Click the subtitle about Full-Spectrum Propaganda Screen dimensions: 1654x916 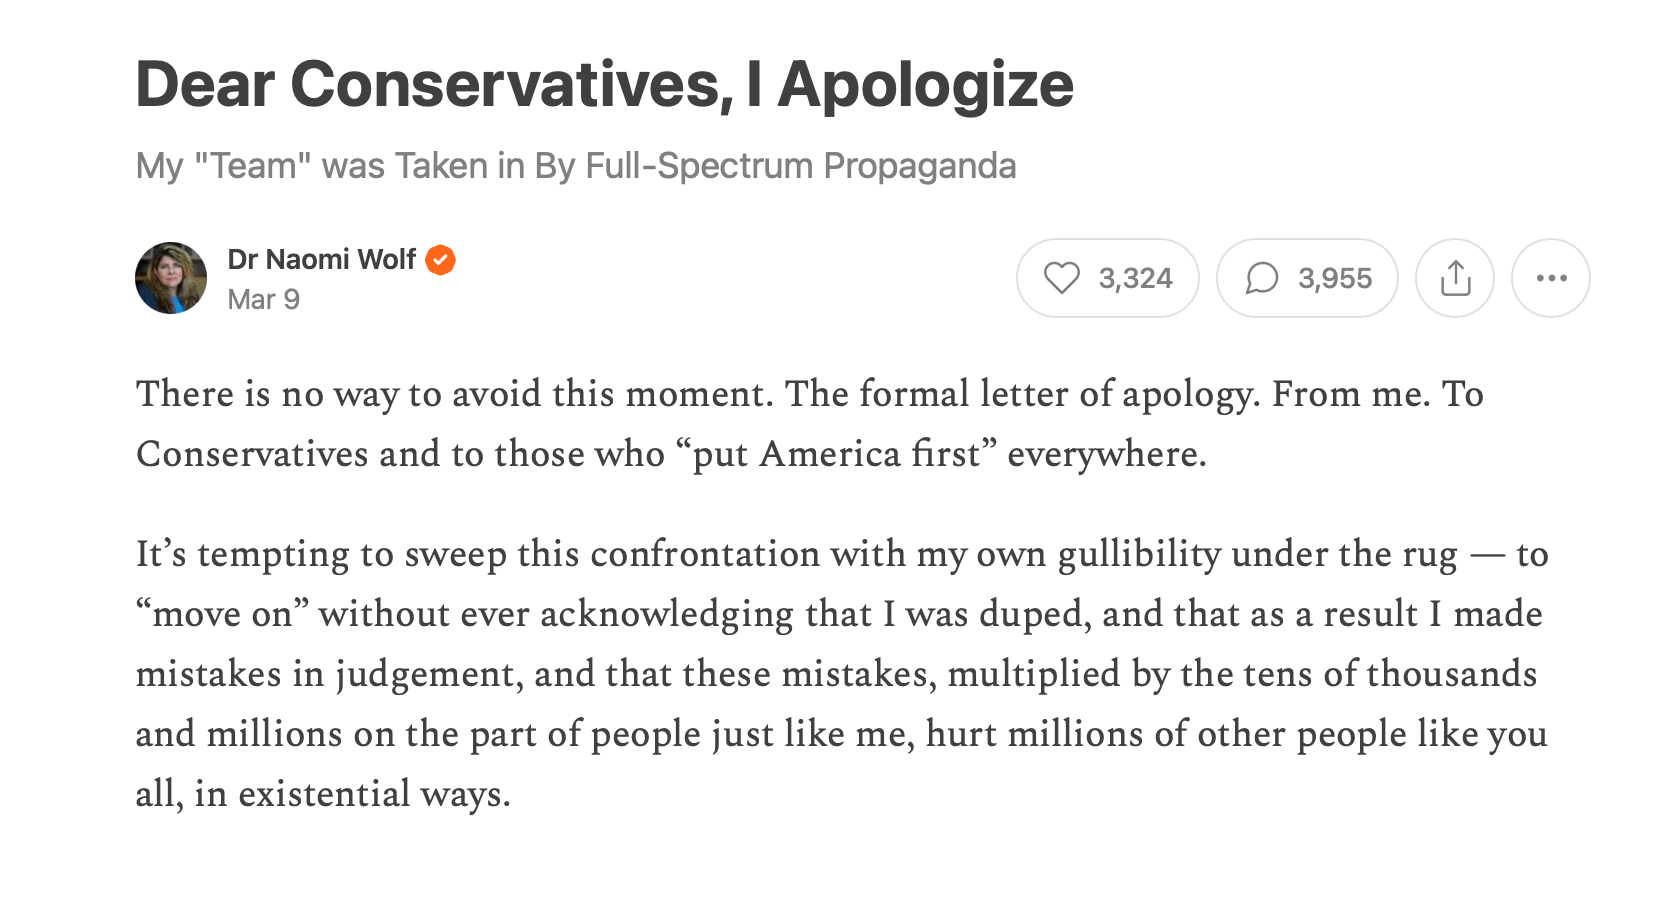tap(576, 166)
